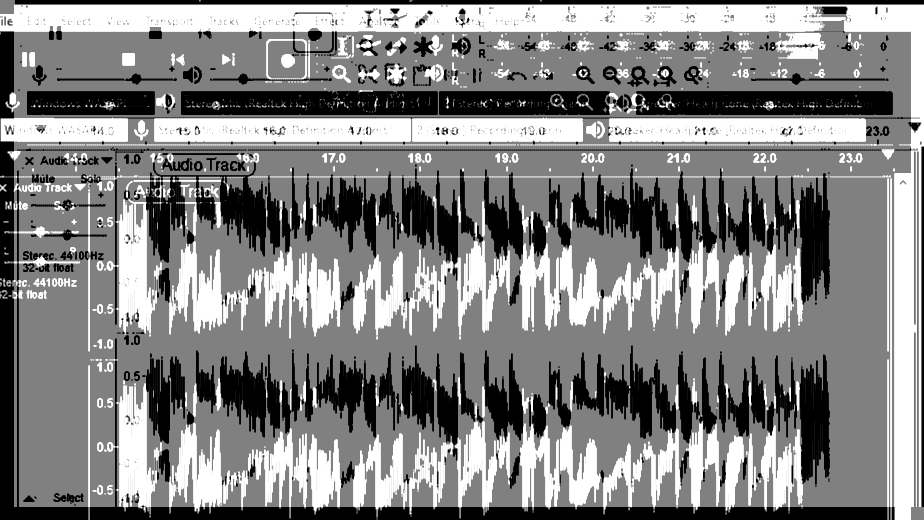Screen dimensions: 924x520
Task: Click the Zoom In magnifier button
Action: pos(584,74)
